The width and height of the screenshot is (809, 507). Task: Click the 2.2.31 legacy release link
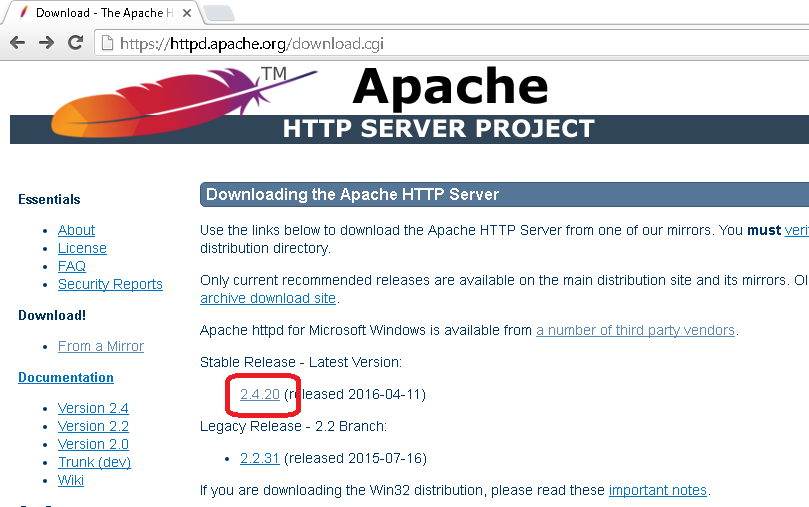tap(260, 458)
